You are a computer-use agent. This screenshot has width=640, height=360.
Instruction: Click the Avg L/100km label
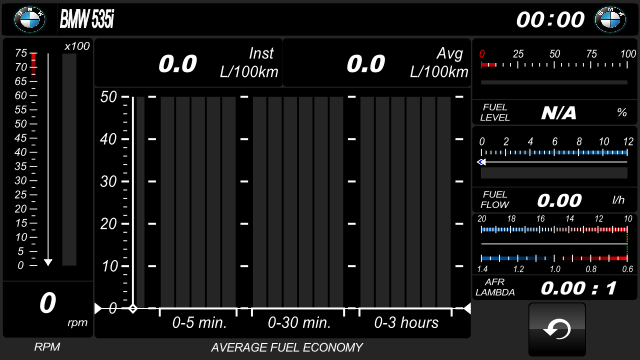point(439,62)
